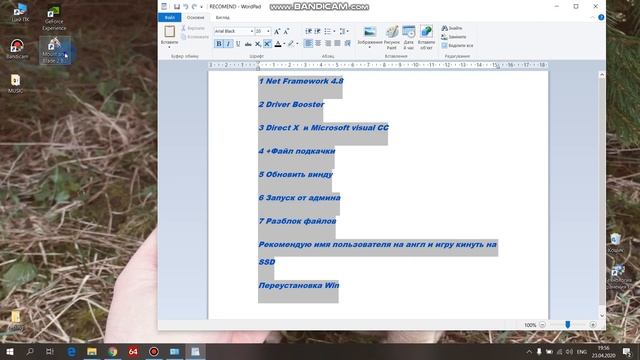Click the Cut (Вирізати) button
Screen dimensions: 640x360
[193, 28]
